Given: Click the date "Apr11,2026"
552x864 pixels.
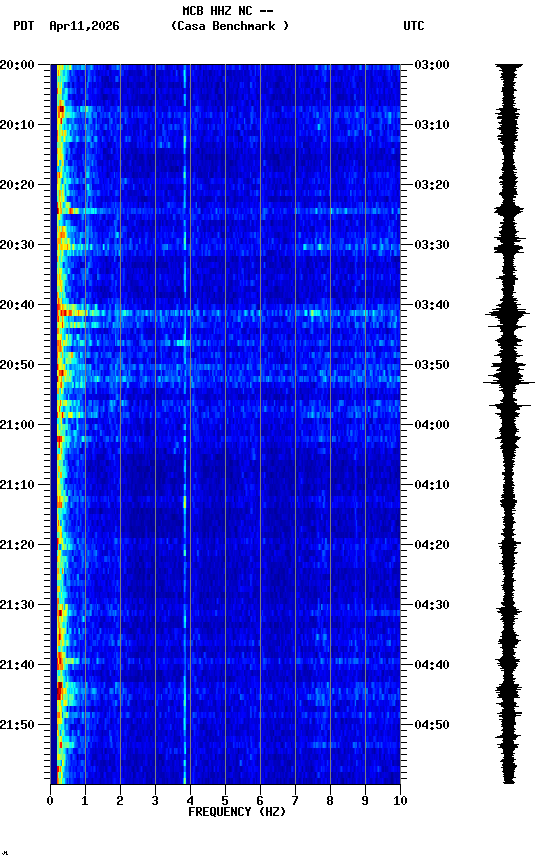Looking at the screenshot, I should point(84,26).
